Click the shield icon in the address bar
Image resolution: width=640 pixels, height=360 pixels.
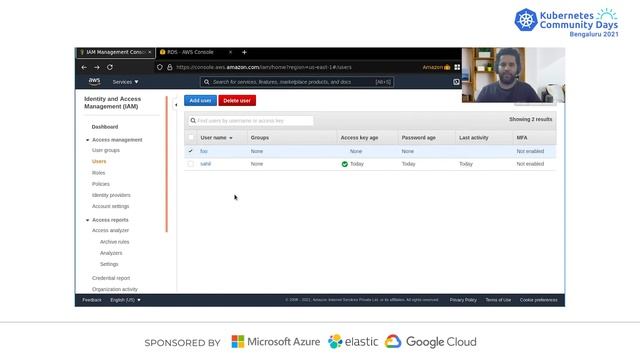[x=160, y=67]
